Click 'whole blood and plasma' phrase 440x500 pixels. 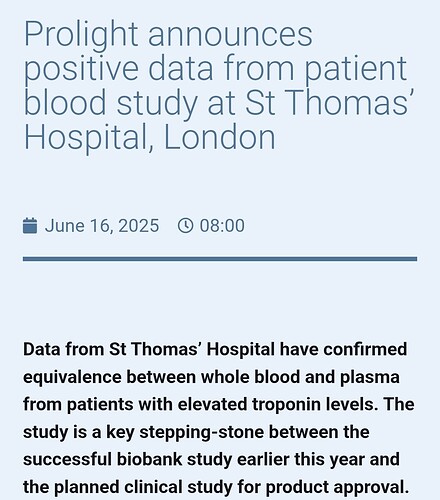point(300,377)
